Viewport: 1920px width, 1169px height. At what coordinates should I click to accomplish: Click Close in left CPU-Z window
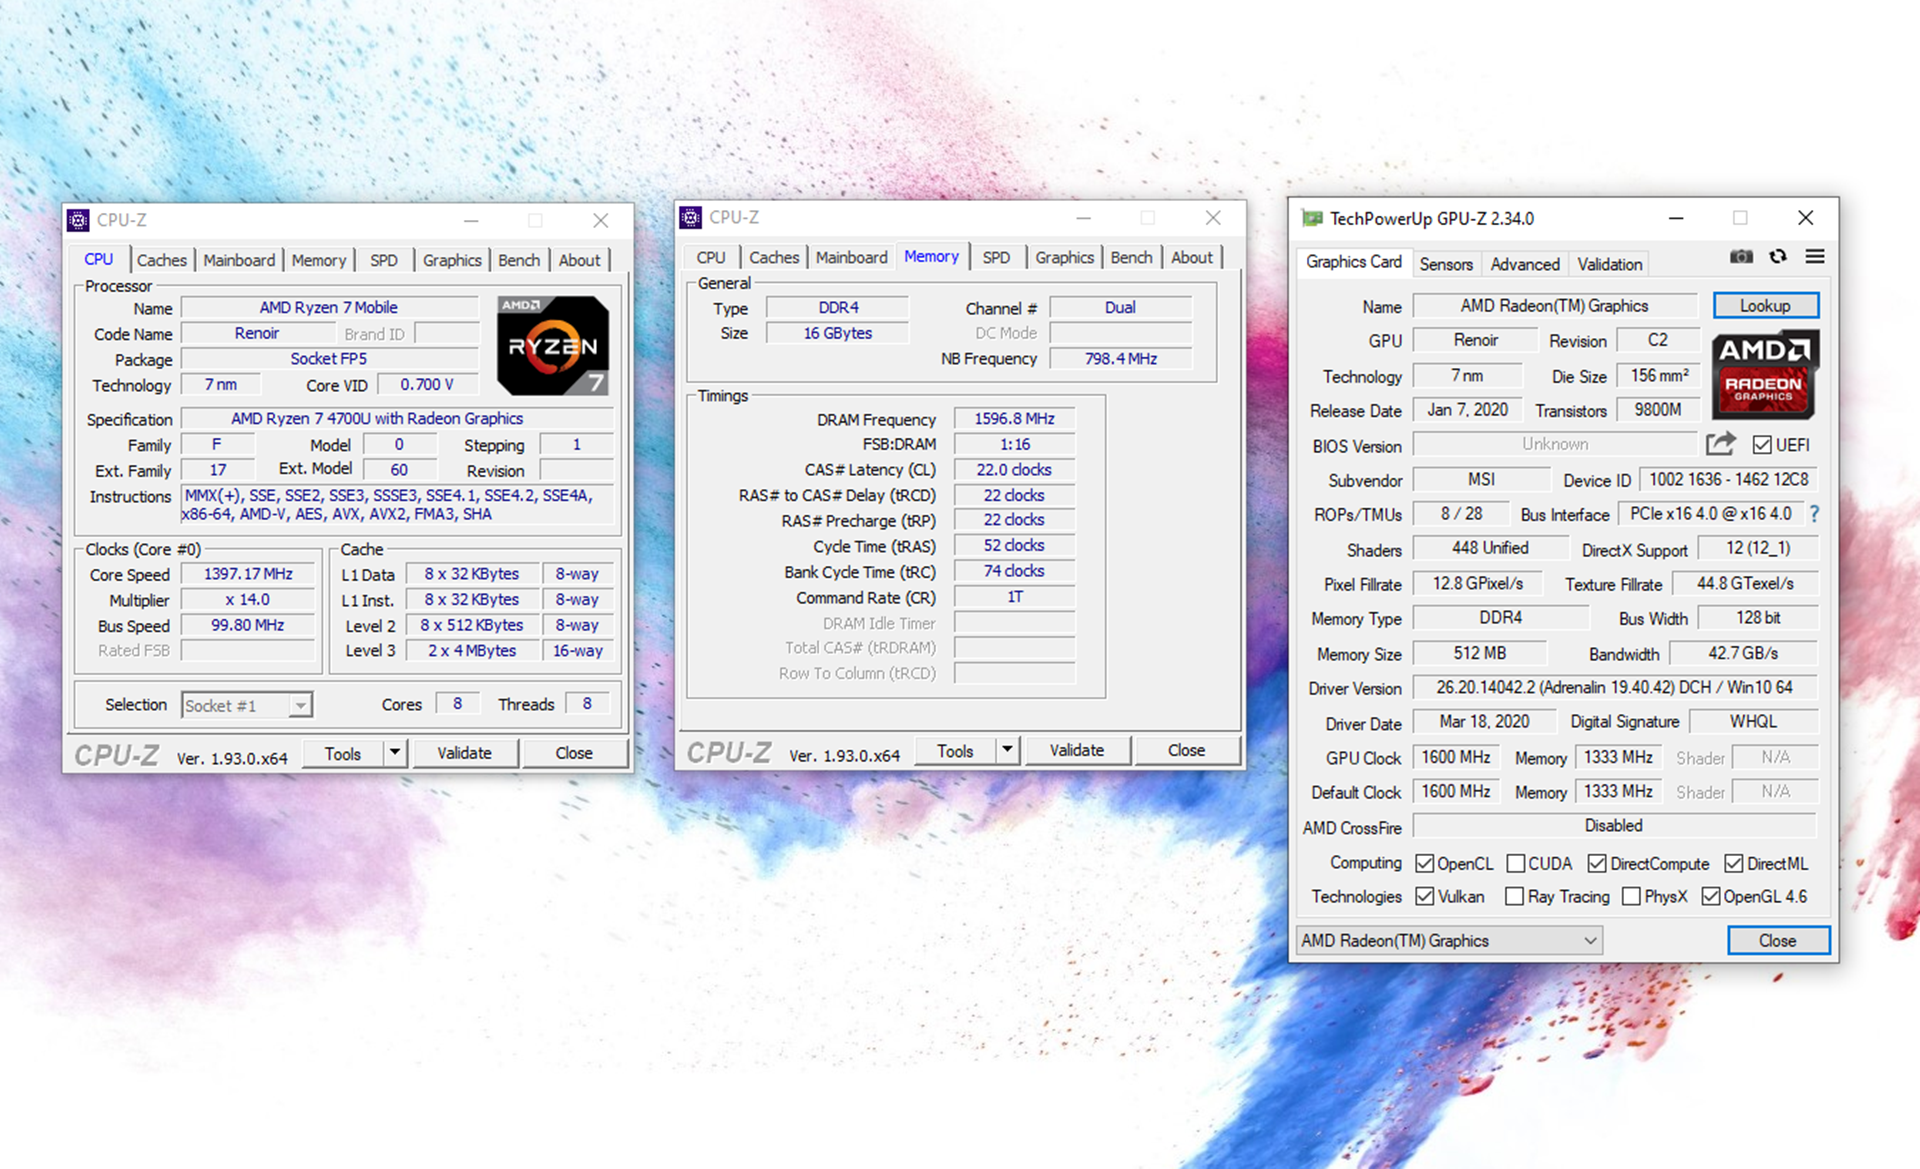point(574,753)
